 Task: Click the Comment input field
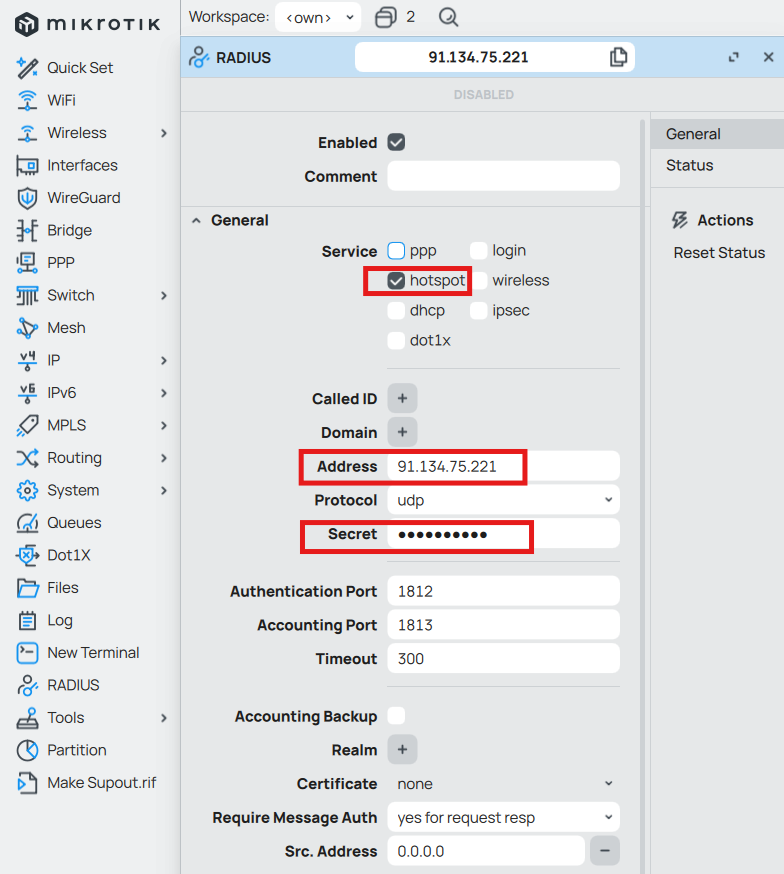pyautogui.click(x=503, y=176)
